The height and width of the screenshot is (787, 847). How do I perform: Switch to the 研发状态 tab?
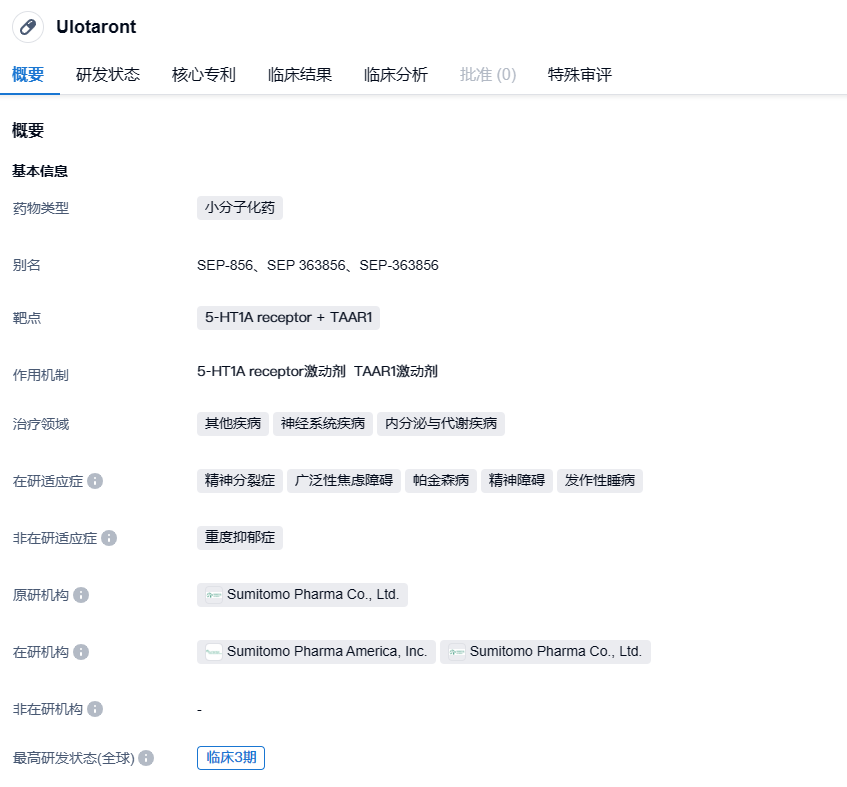108,75
